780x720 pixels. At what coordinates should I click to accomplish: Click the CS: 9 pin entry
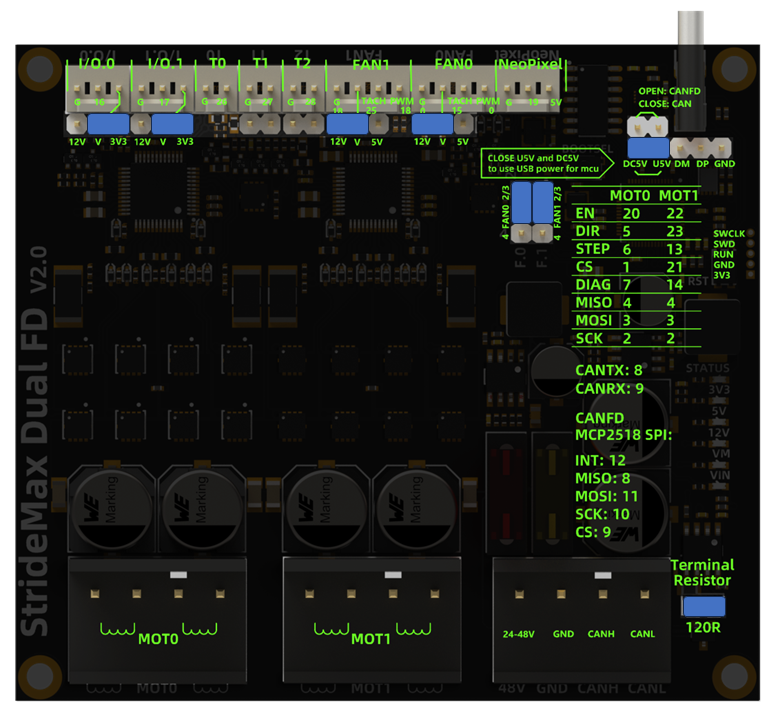coord(593,532)
